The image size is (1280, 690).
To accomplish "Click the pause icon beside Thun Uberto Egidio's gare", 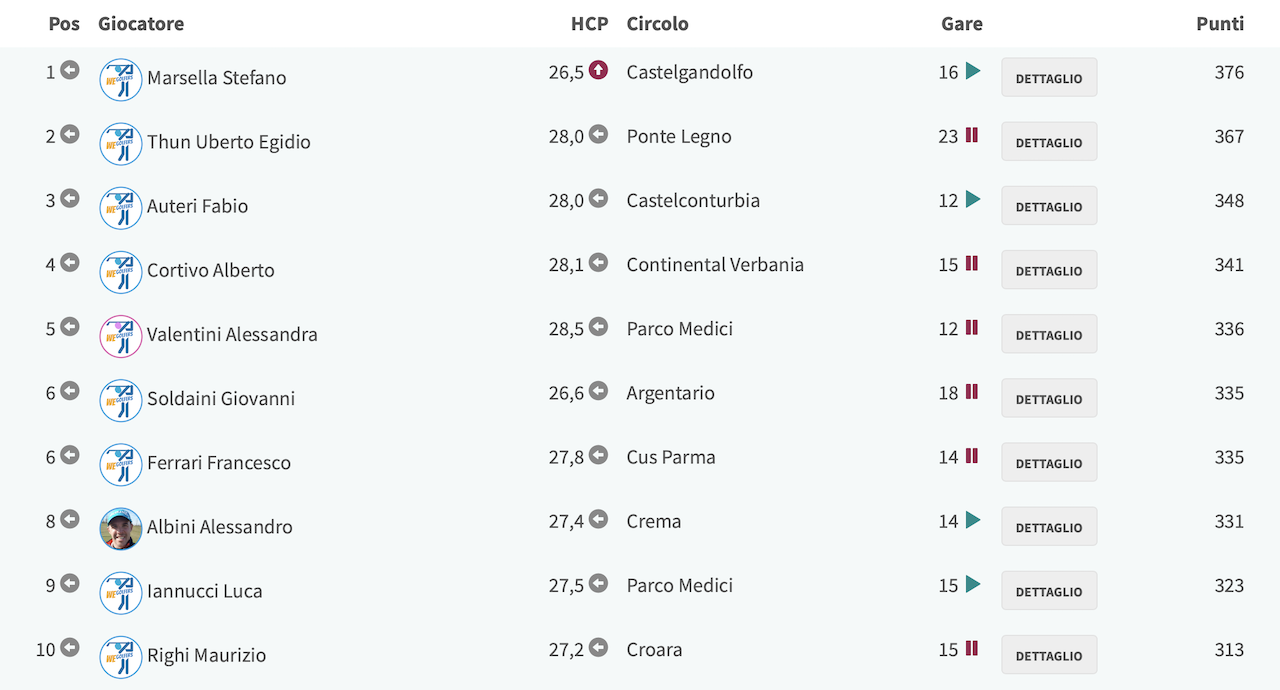I will tap(971, 135).
